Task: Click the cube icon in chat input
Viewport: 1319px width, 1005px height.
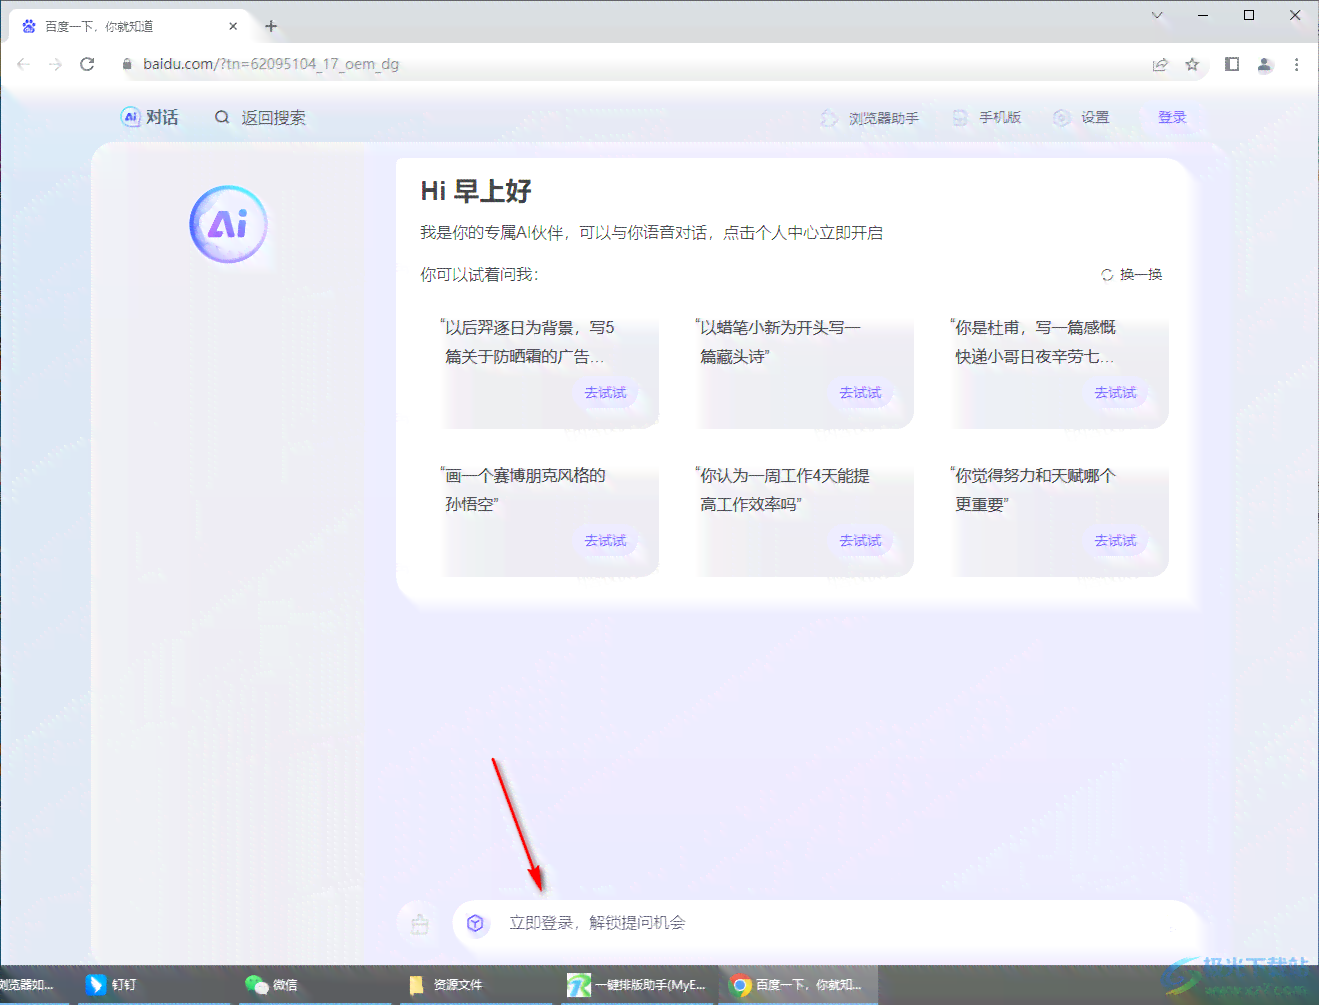Action: [476, 923]
